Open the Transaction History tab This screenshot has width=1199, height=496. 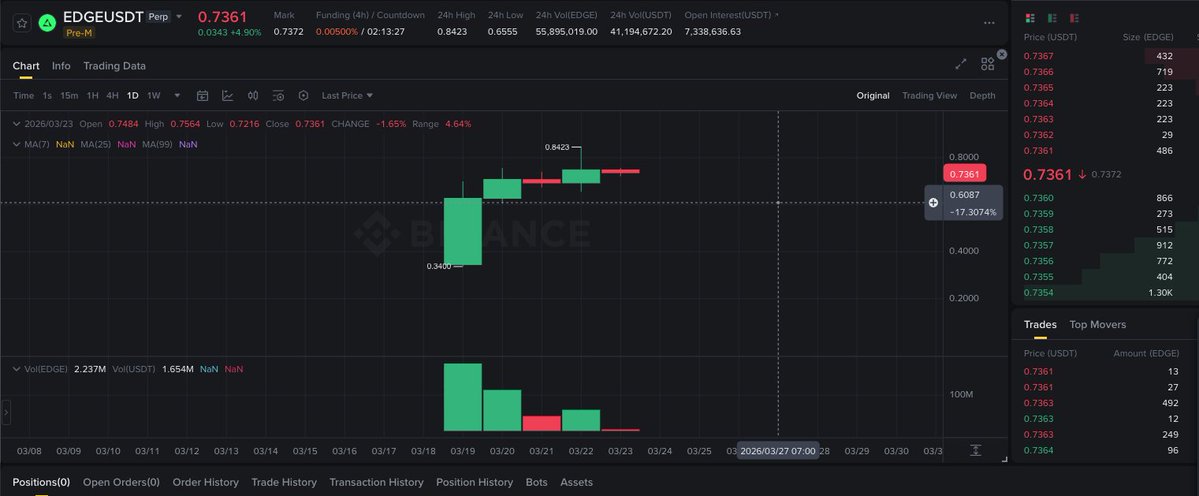(x=376, y=482)
